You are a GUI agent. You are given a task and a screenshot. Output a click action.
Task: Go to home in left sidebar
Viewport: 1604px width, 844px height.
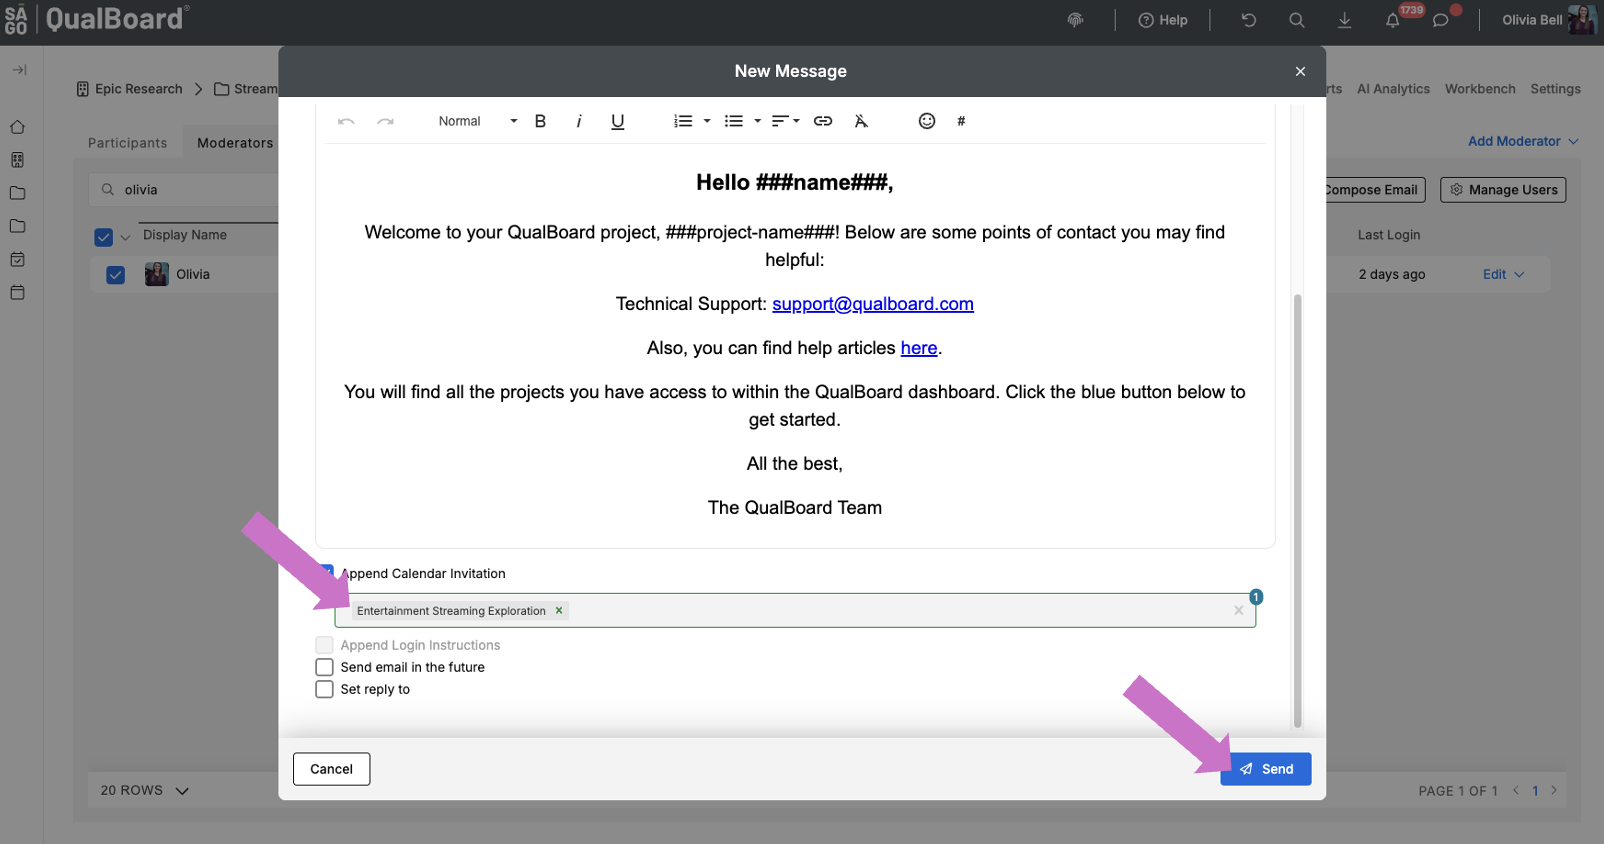(17, 127)
